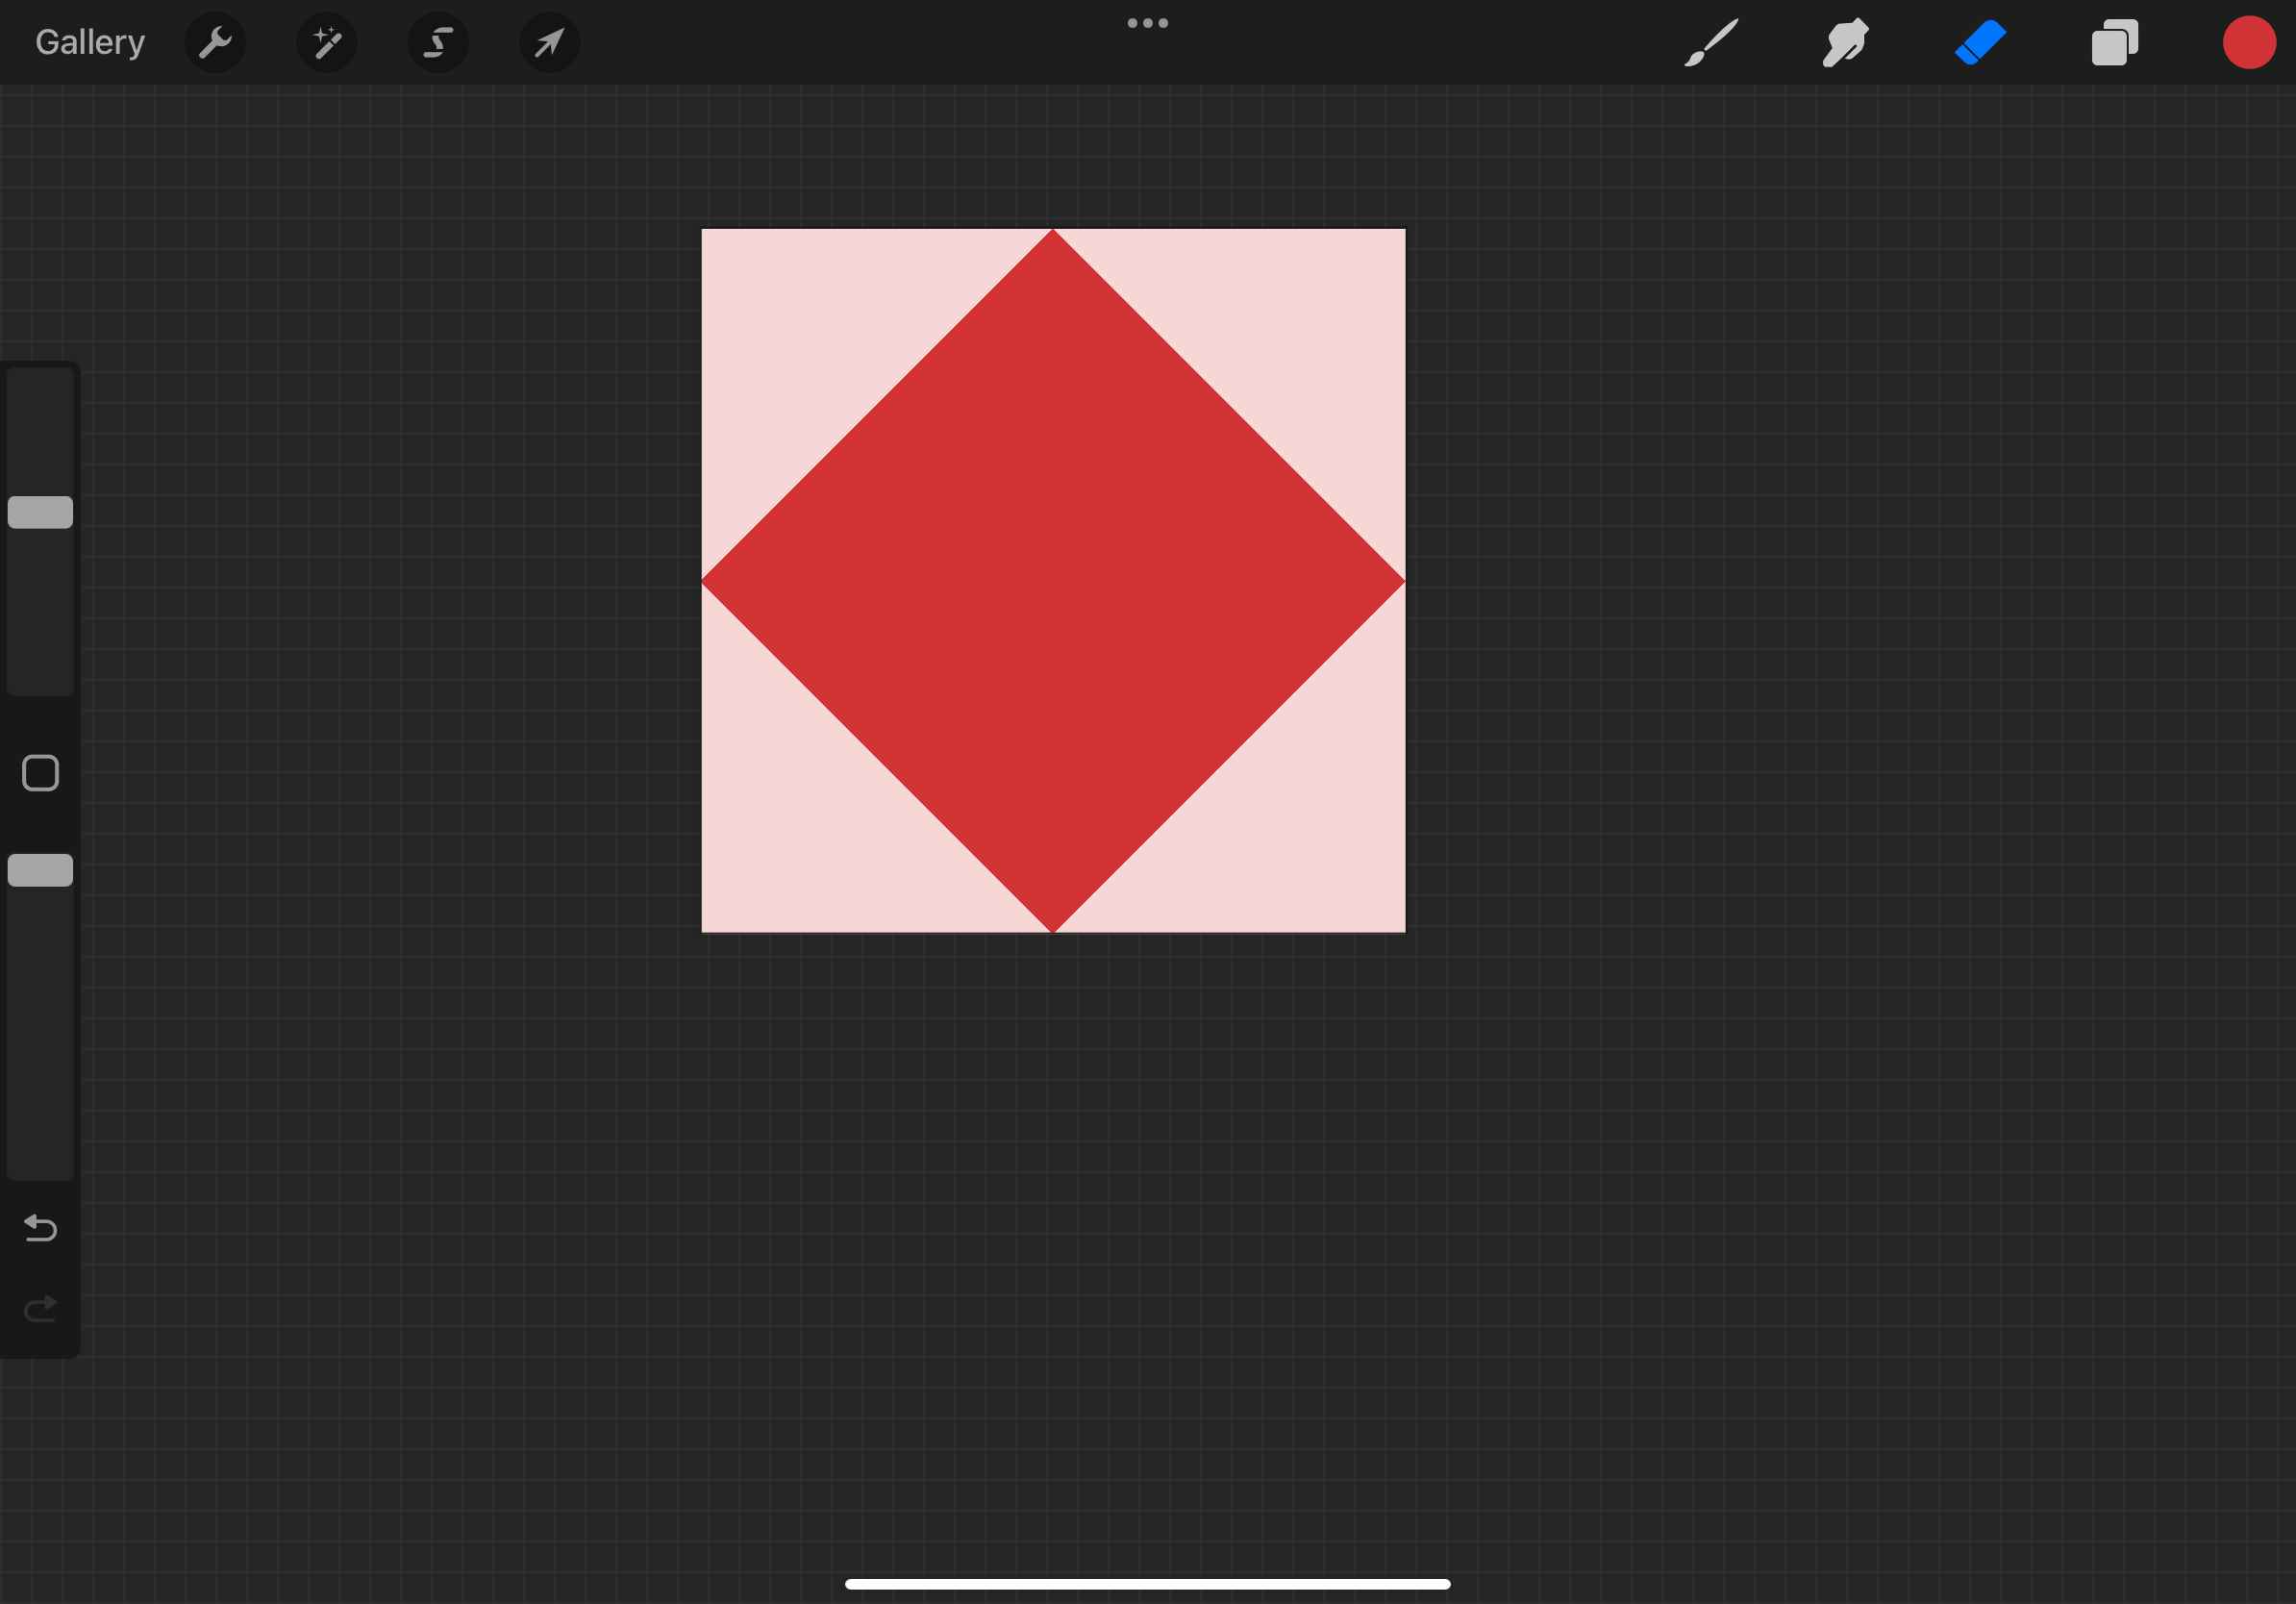Tap the blue Eraser tool
The height and width of the screenshot is (1604, 2296).
(x=1980, y=43)
